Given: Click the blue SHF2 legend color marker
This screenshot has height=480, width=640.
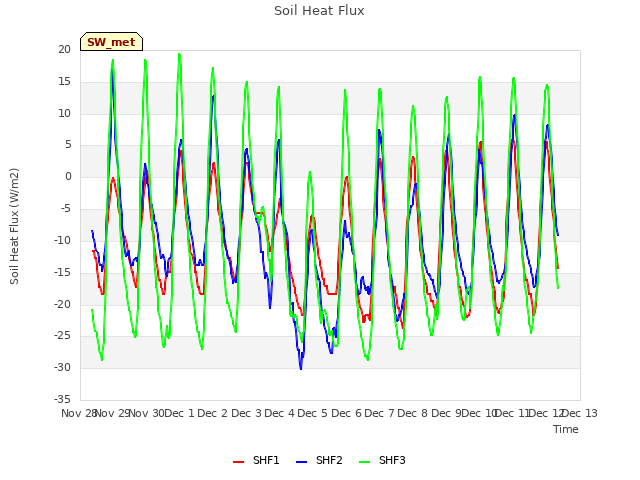Looking at the screenshot, I should (x=301, y=462).
